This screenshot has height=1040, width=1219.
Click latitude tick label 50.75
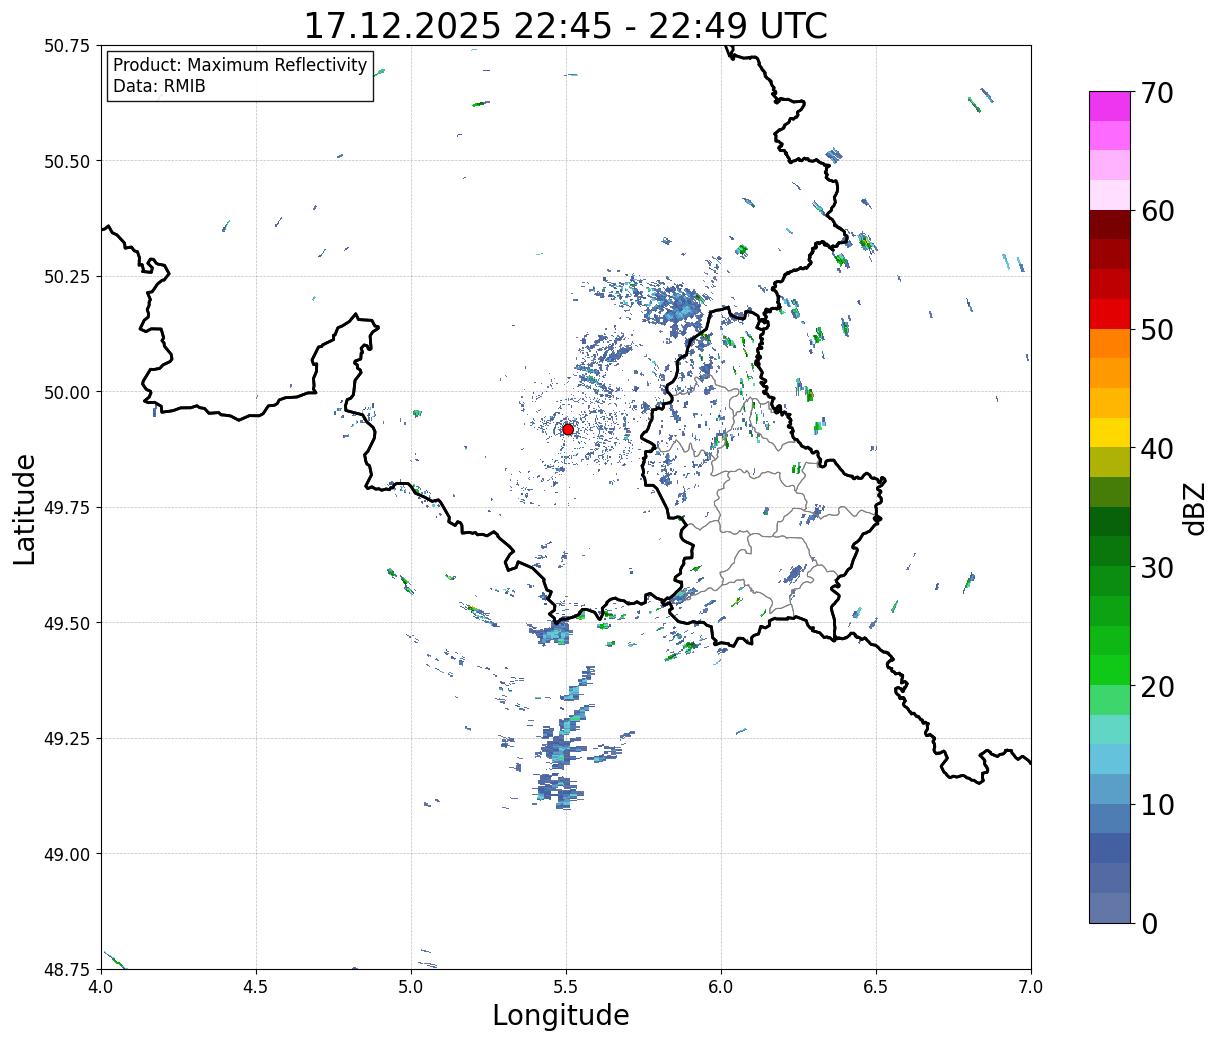pos(67,46)
